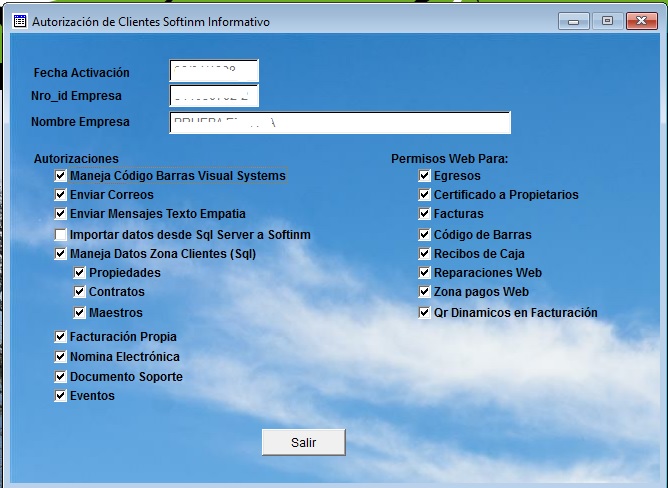The height and width of the screenshot is (488, 668).
Task: Toggle Recibos de Caja checkbox
Action: coord(424,254)
